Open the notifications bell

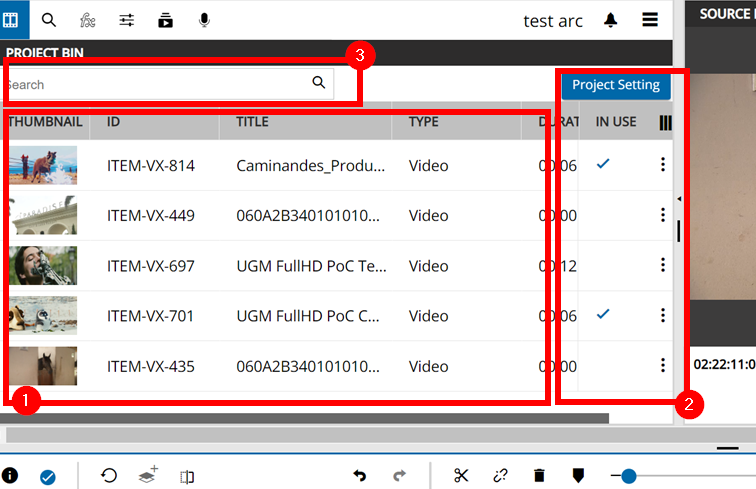[610, 20]
